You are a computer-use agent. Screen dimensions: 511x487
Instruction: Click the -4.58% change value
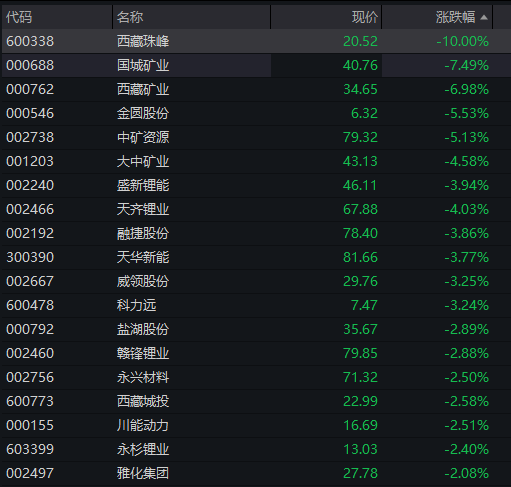tap(467, 161)
